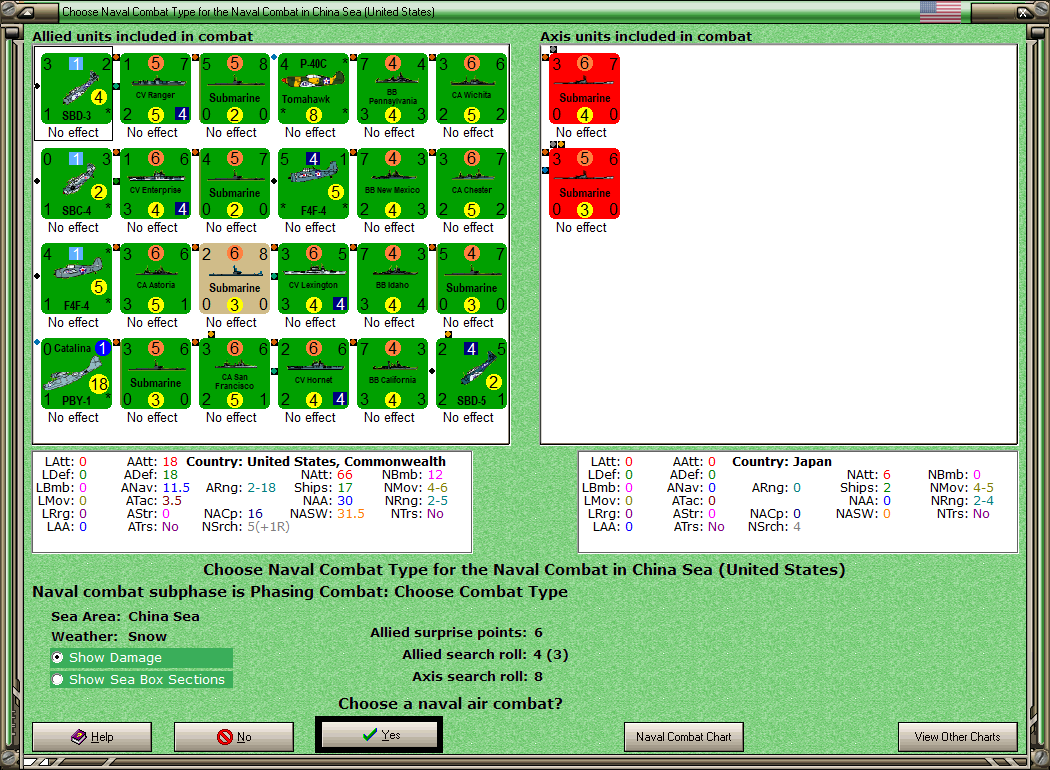Viewport: 1050px width, 770px height.
Task: Open the Naval Combat Chart
Action: [x=684, y=737]
